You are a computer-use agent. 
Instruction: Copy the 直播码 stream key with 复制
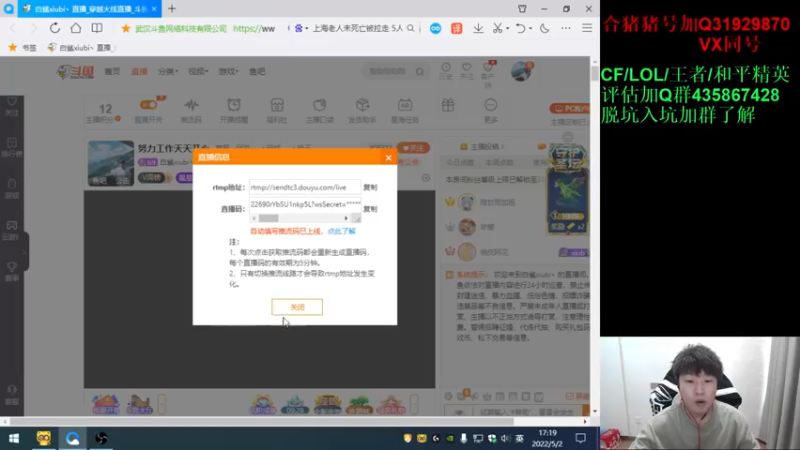click(370, 209)
